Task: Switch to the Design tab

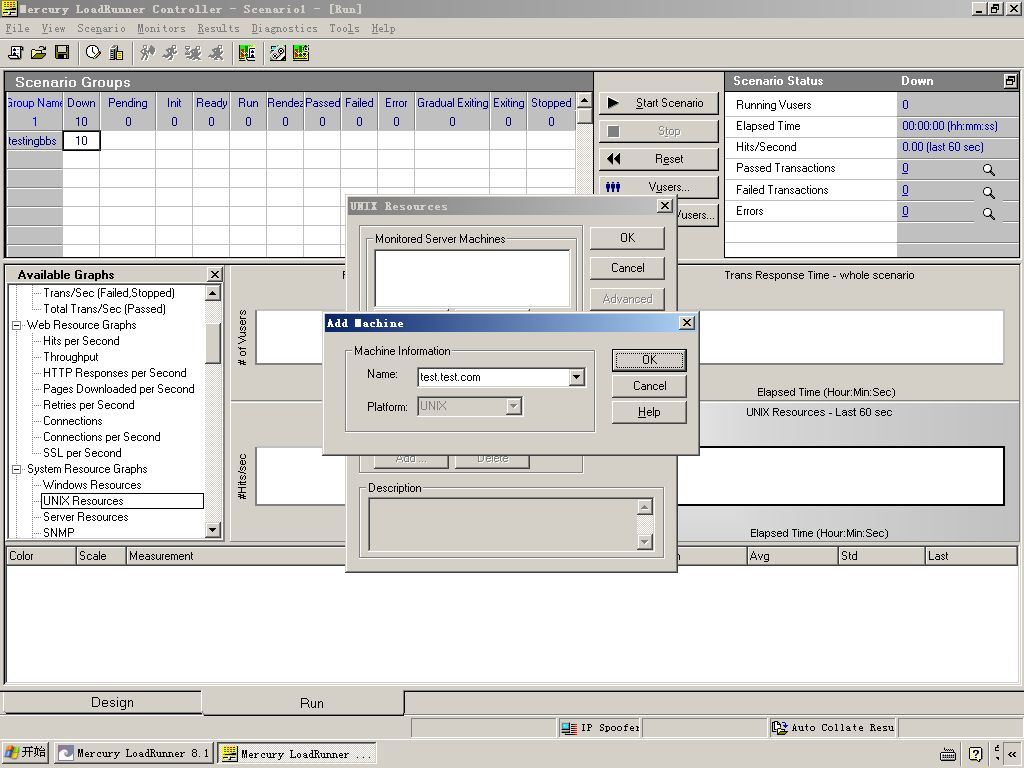Action: 103,703
